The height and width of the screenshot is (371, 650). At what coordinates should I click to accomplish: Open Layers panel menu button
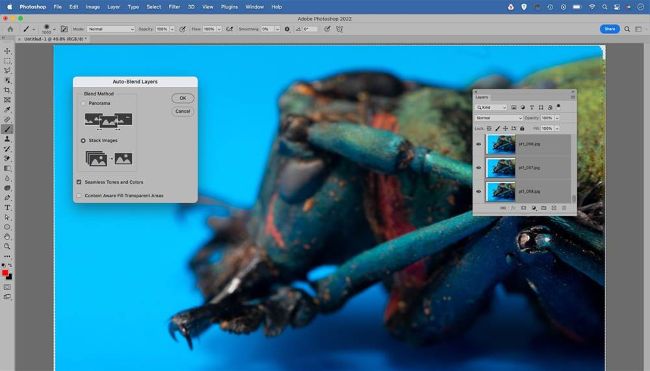[x=572, y=97]
